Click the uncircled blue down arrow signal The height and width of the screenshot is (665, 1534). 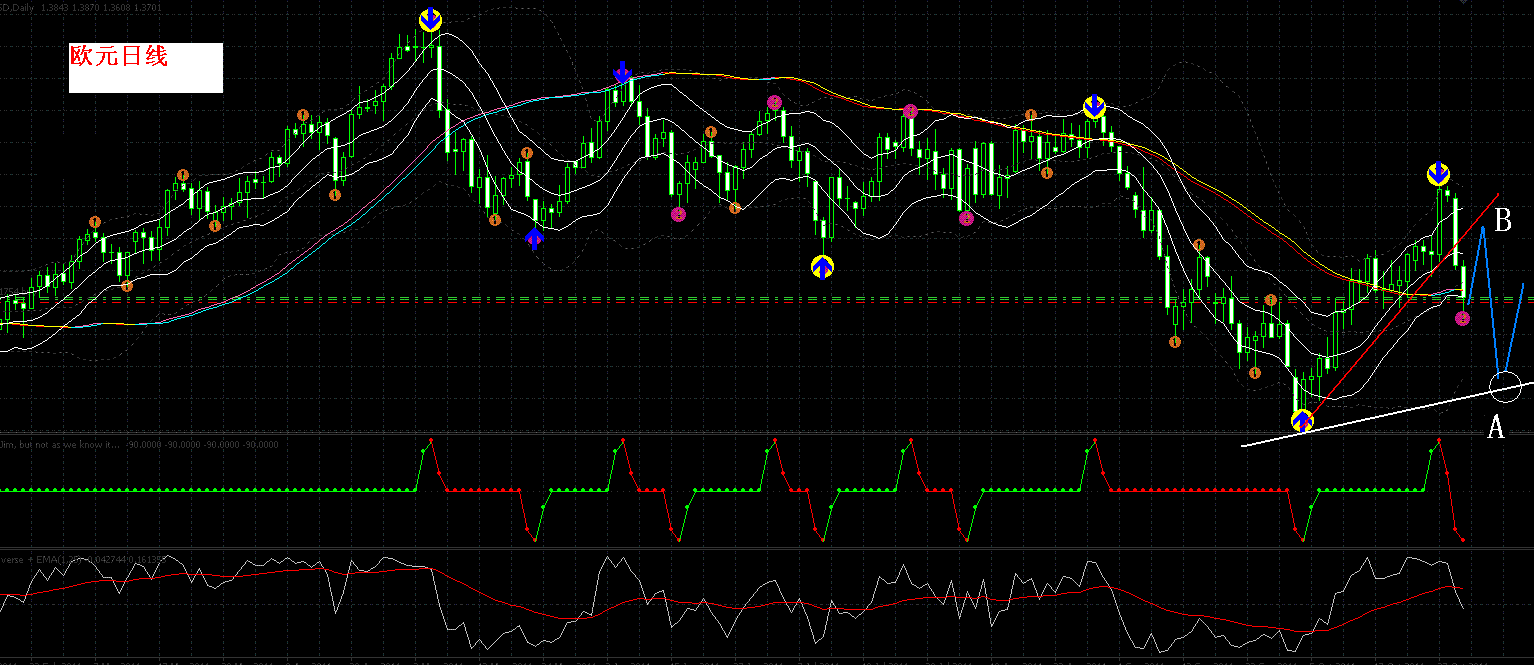(x=622, y=71)
